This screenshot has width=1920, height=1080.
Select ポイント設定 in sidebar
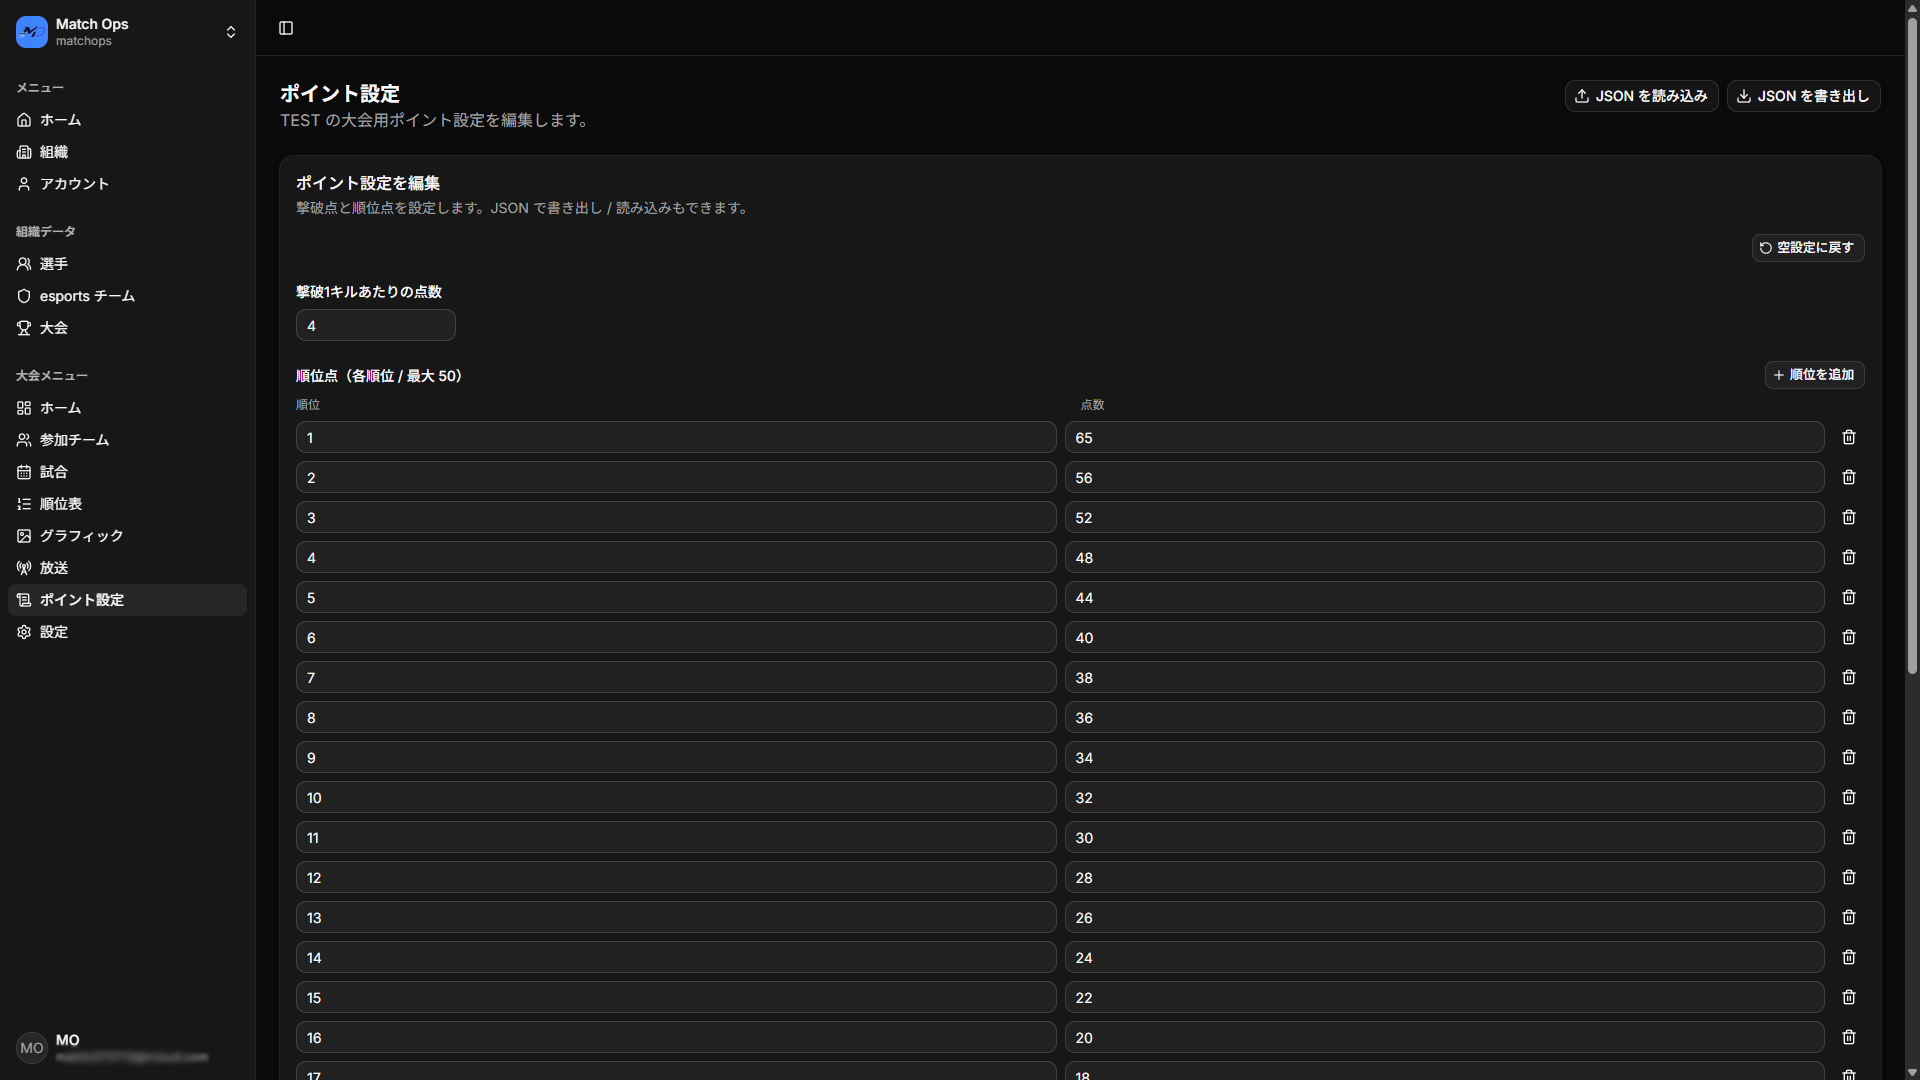(x=127, y=600)
